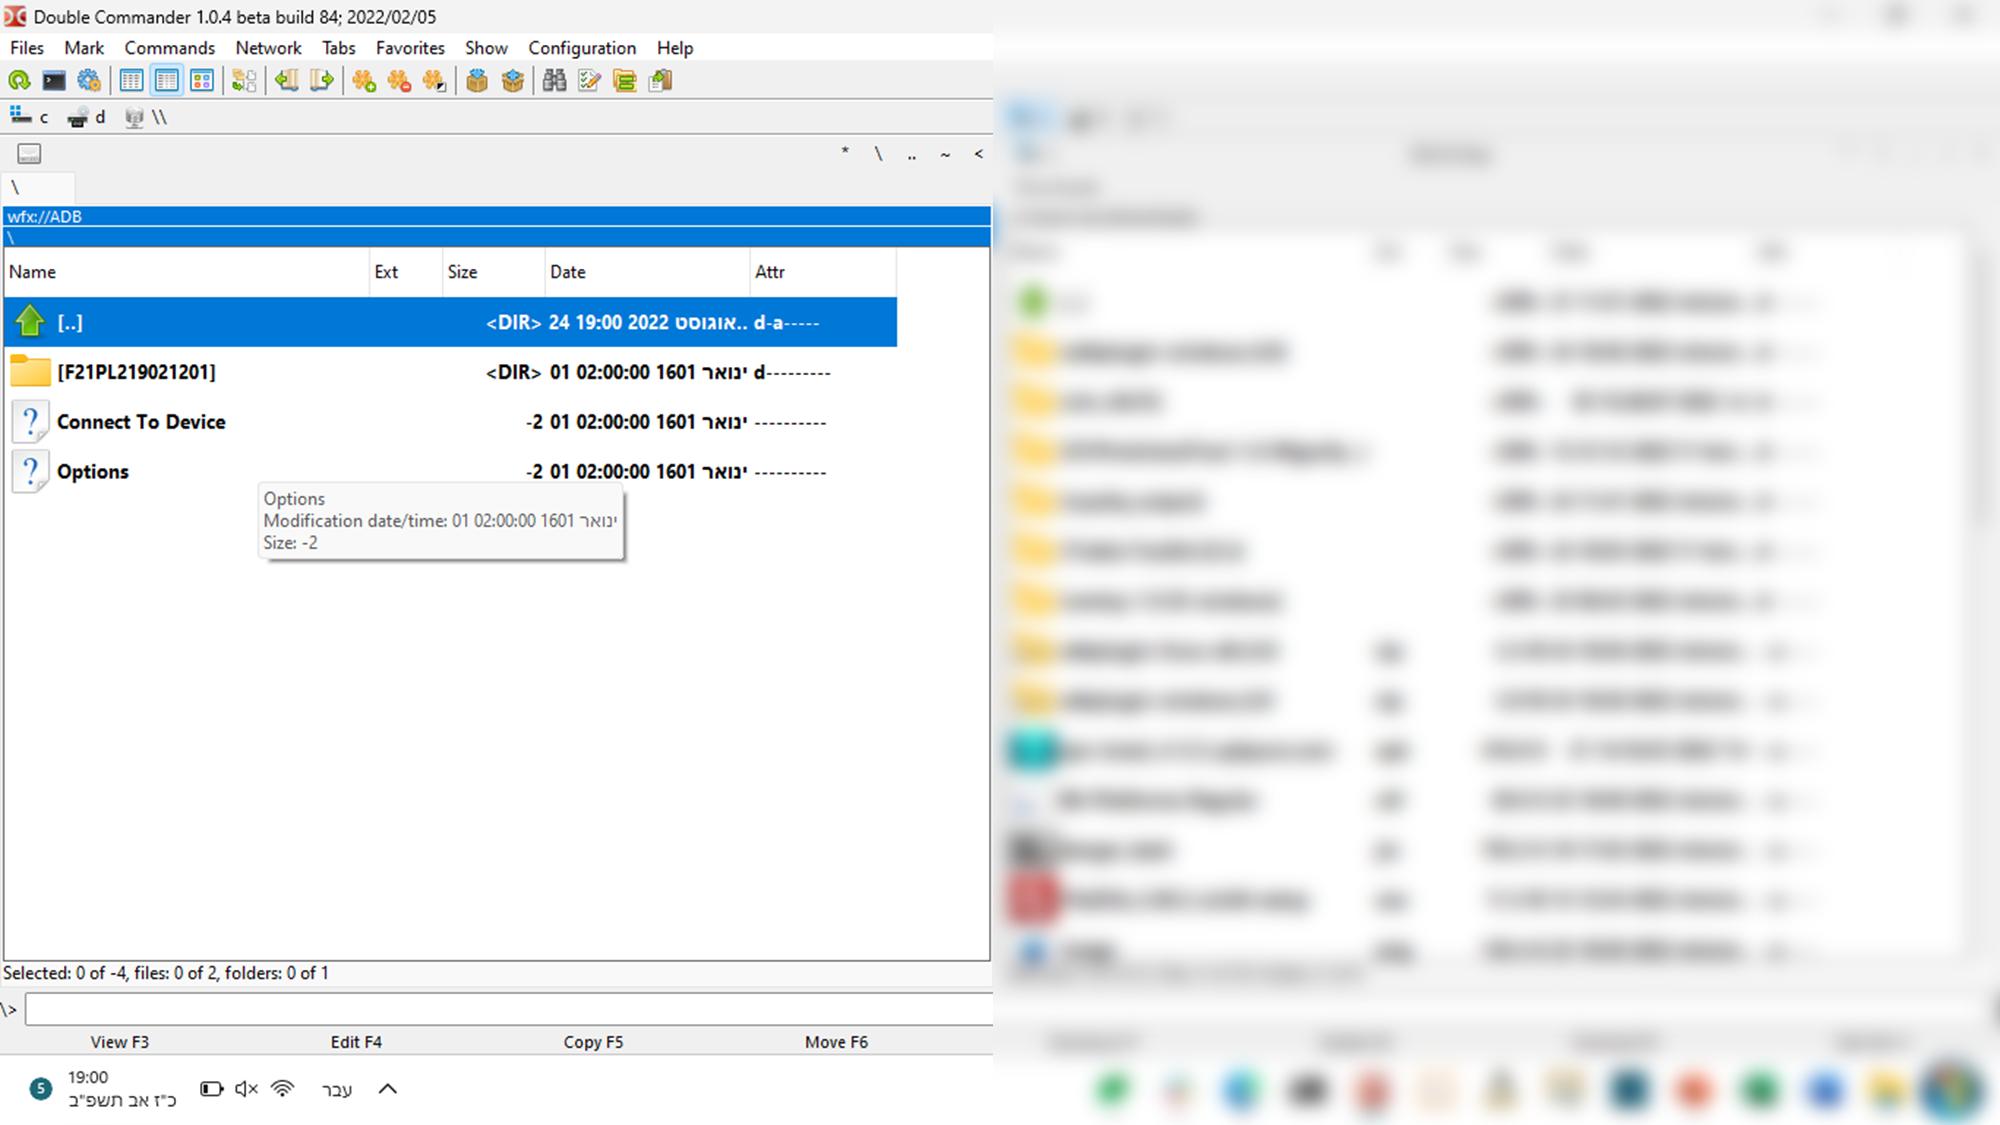Open the drive list button in left panel
This screenshot has width=2000, height=1125.
point(29,154)
